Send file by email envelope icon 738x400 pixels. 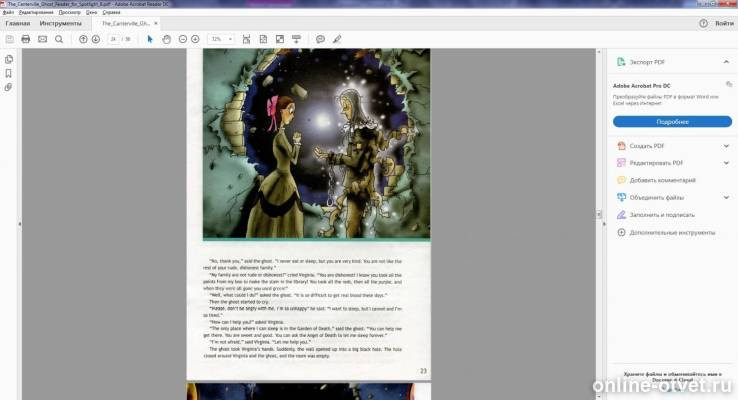pos(42,39)
